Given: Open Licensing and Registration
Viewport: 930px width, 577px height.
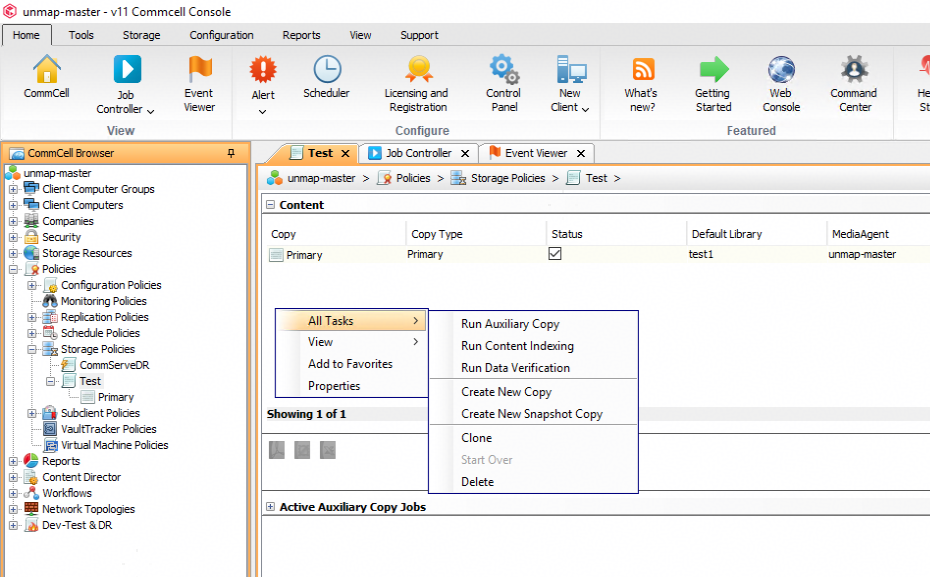Looking at the screenshot, I should coord(418,69).
